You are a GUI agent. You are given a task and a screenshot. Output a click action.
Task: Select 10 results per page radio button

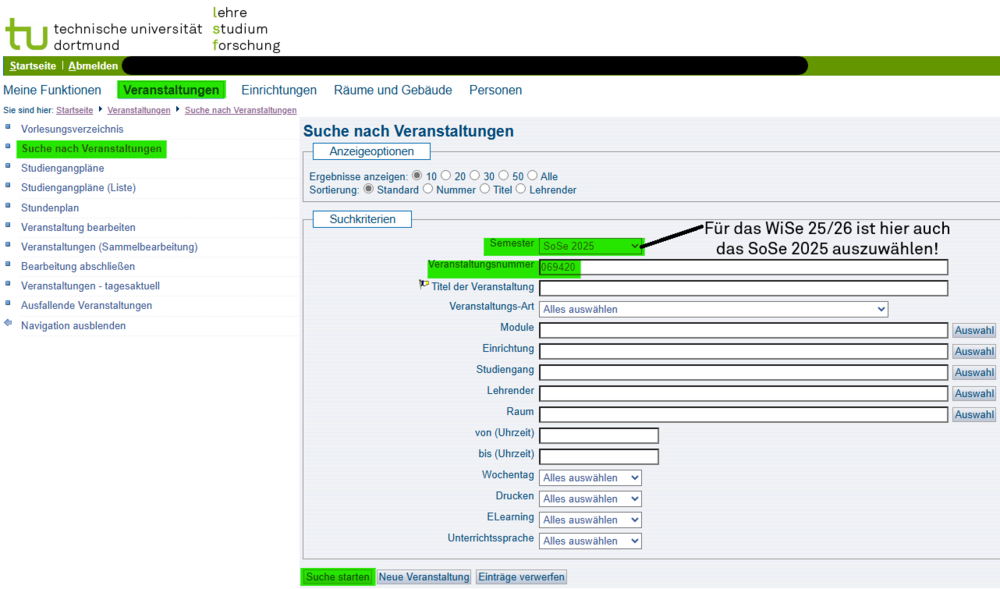pos(417,175)
